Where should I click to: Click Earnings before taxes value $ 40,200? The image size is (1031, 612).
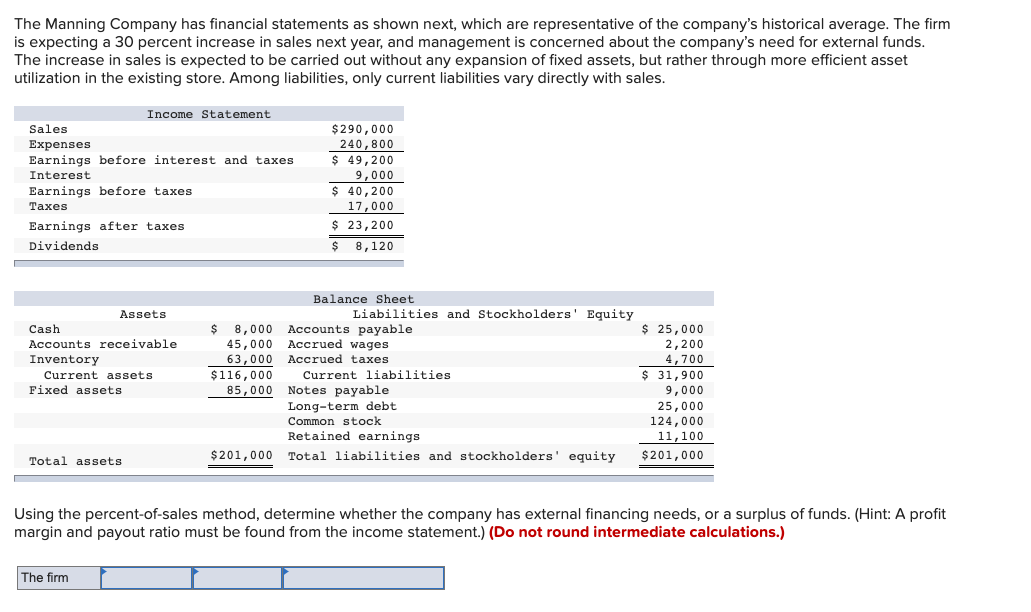pyautogui.click(x=362, y=191)
